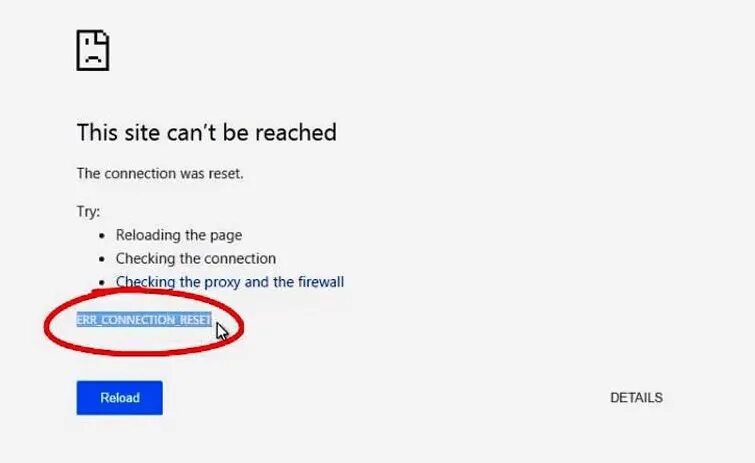Click the word "reset." in connection message

[x=226, y=173]
